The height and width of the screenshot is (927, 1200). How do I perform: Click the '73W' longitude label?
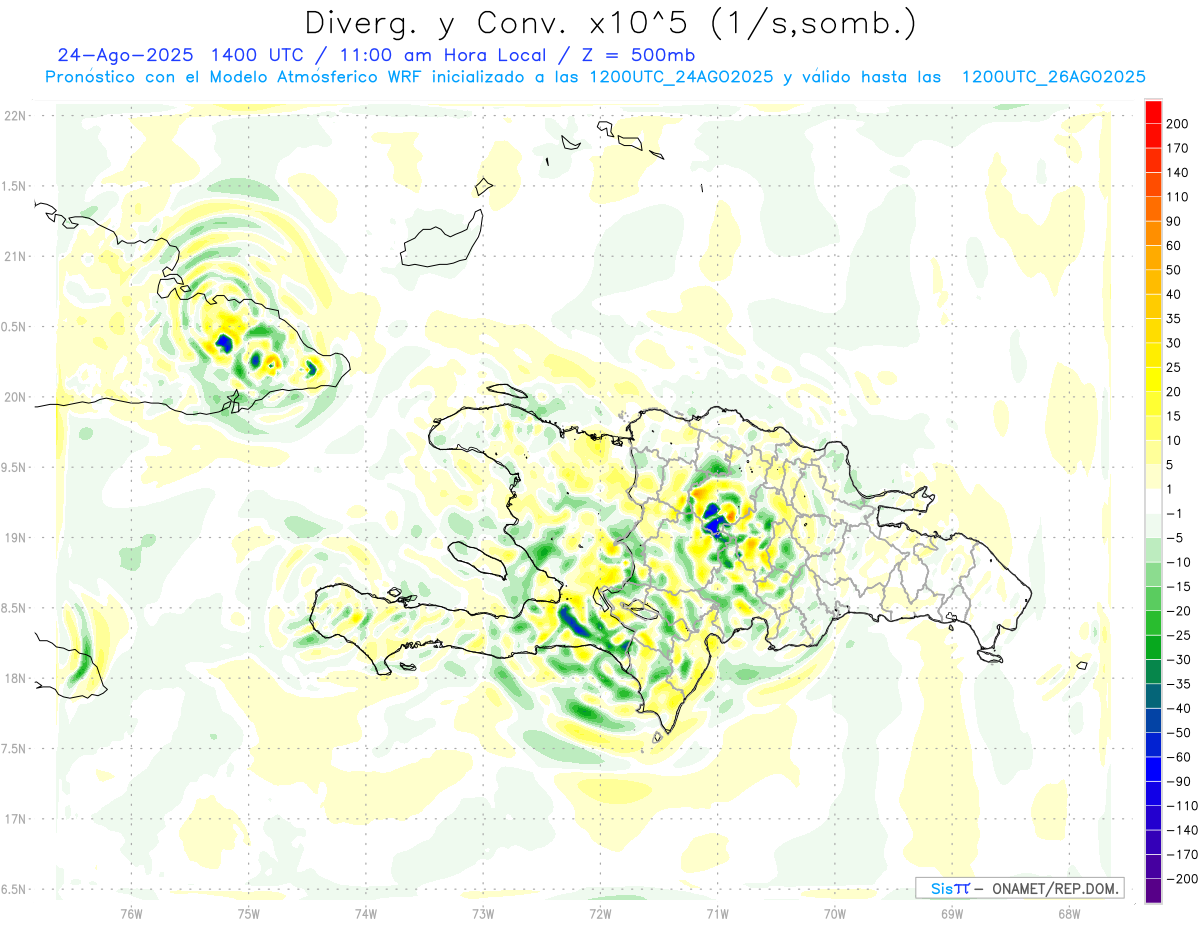[483, 913]
